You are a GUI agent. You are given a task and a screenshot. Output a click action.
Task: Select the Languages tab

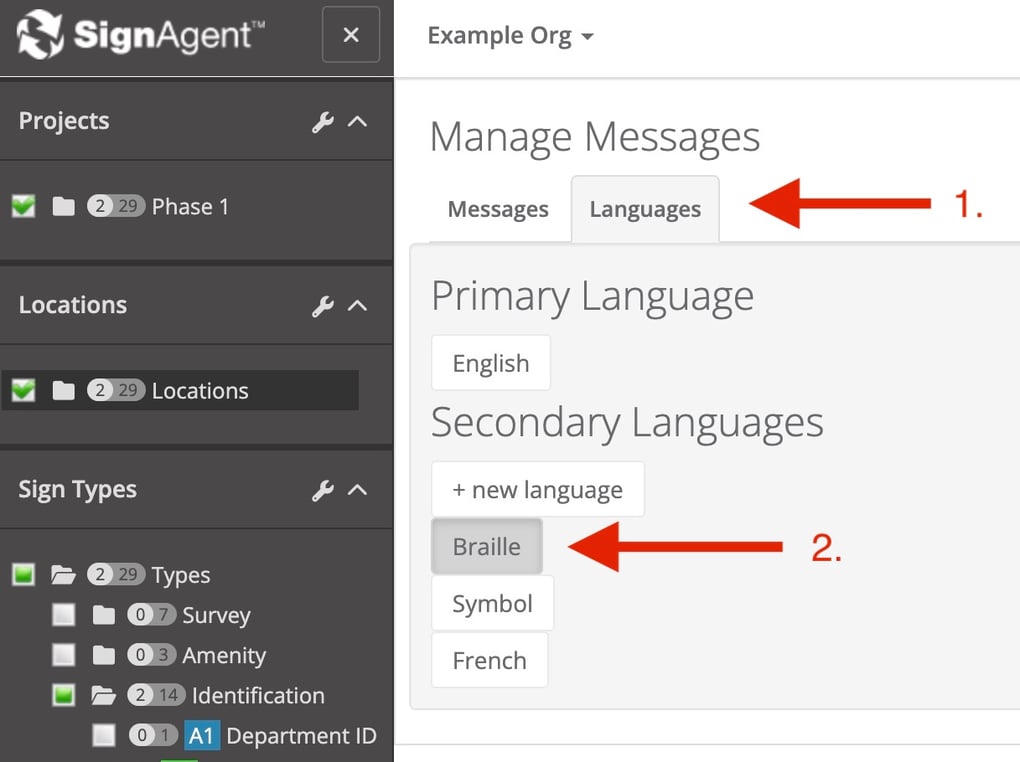[645, 210]
